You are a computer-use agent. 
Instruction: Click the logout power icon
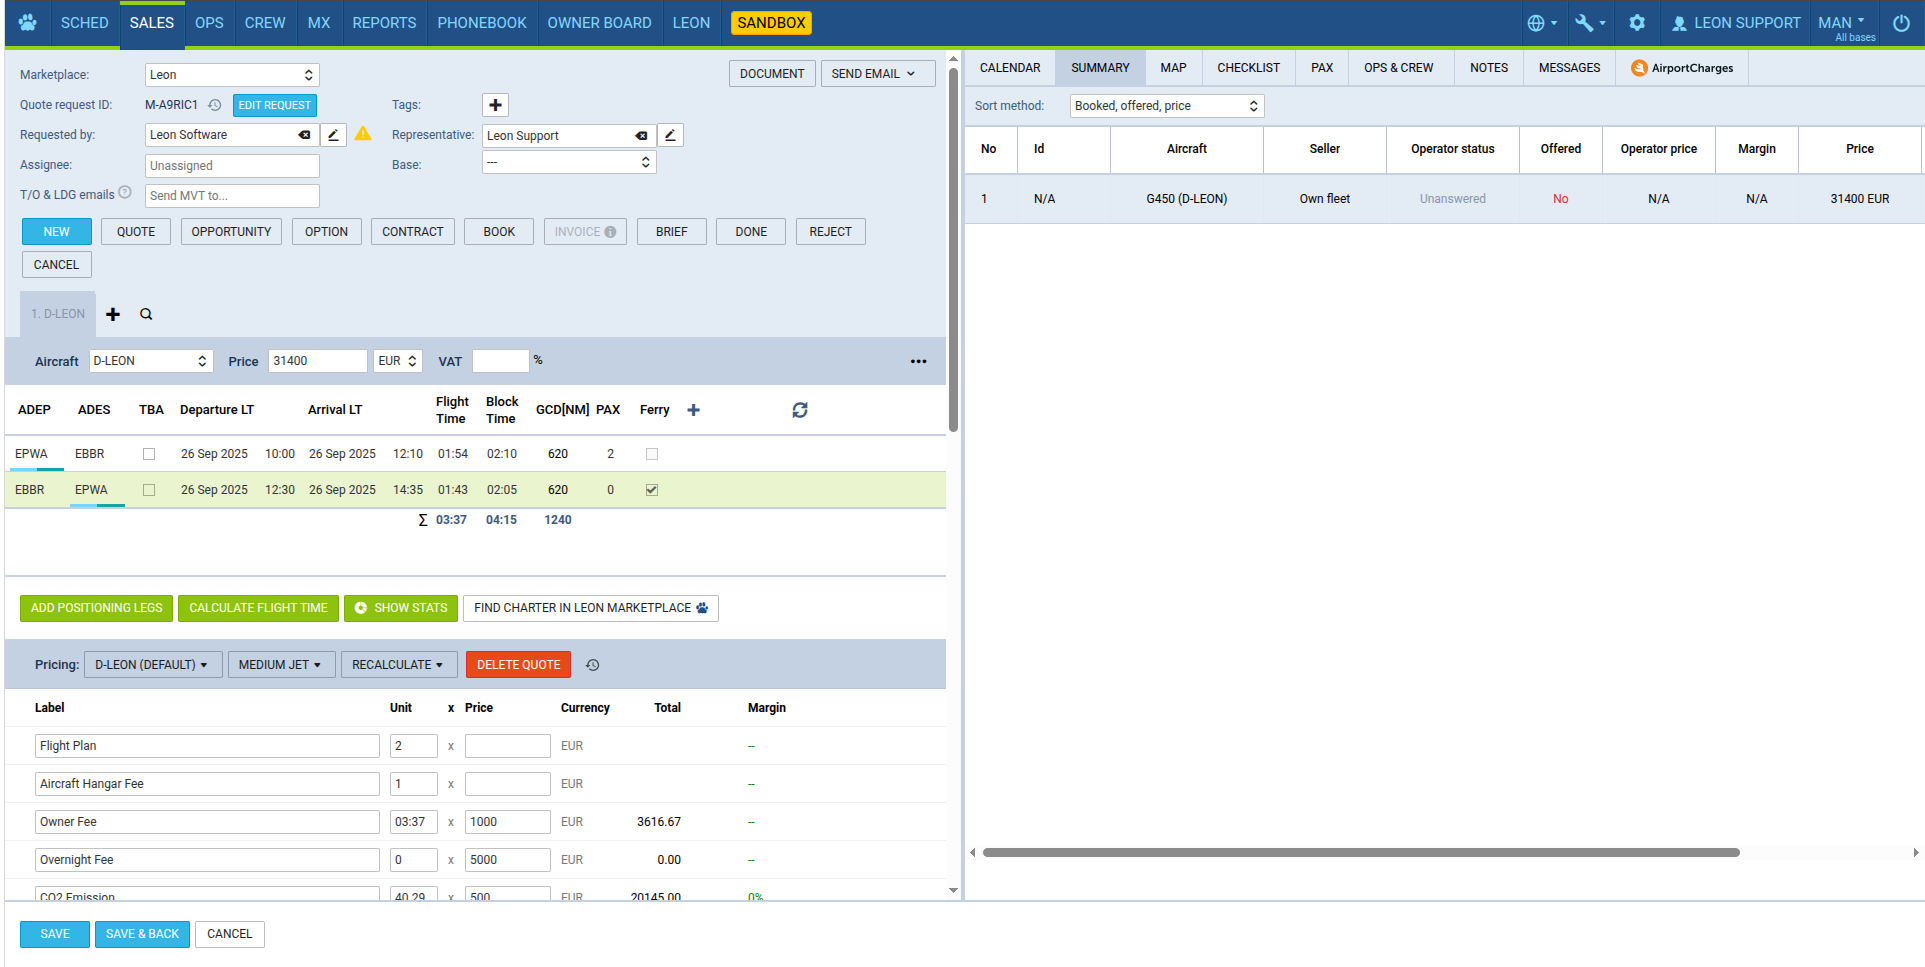[x=1901, y=22]
